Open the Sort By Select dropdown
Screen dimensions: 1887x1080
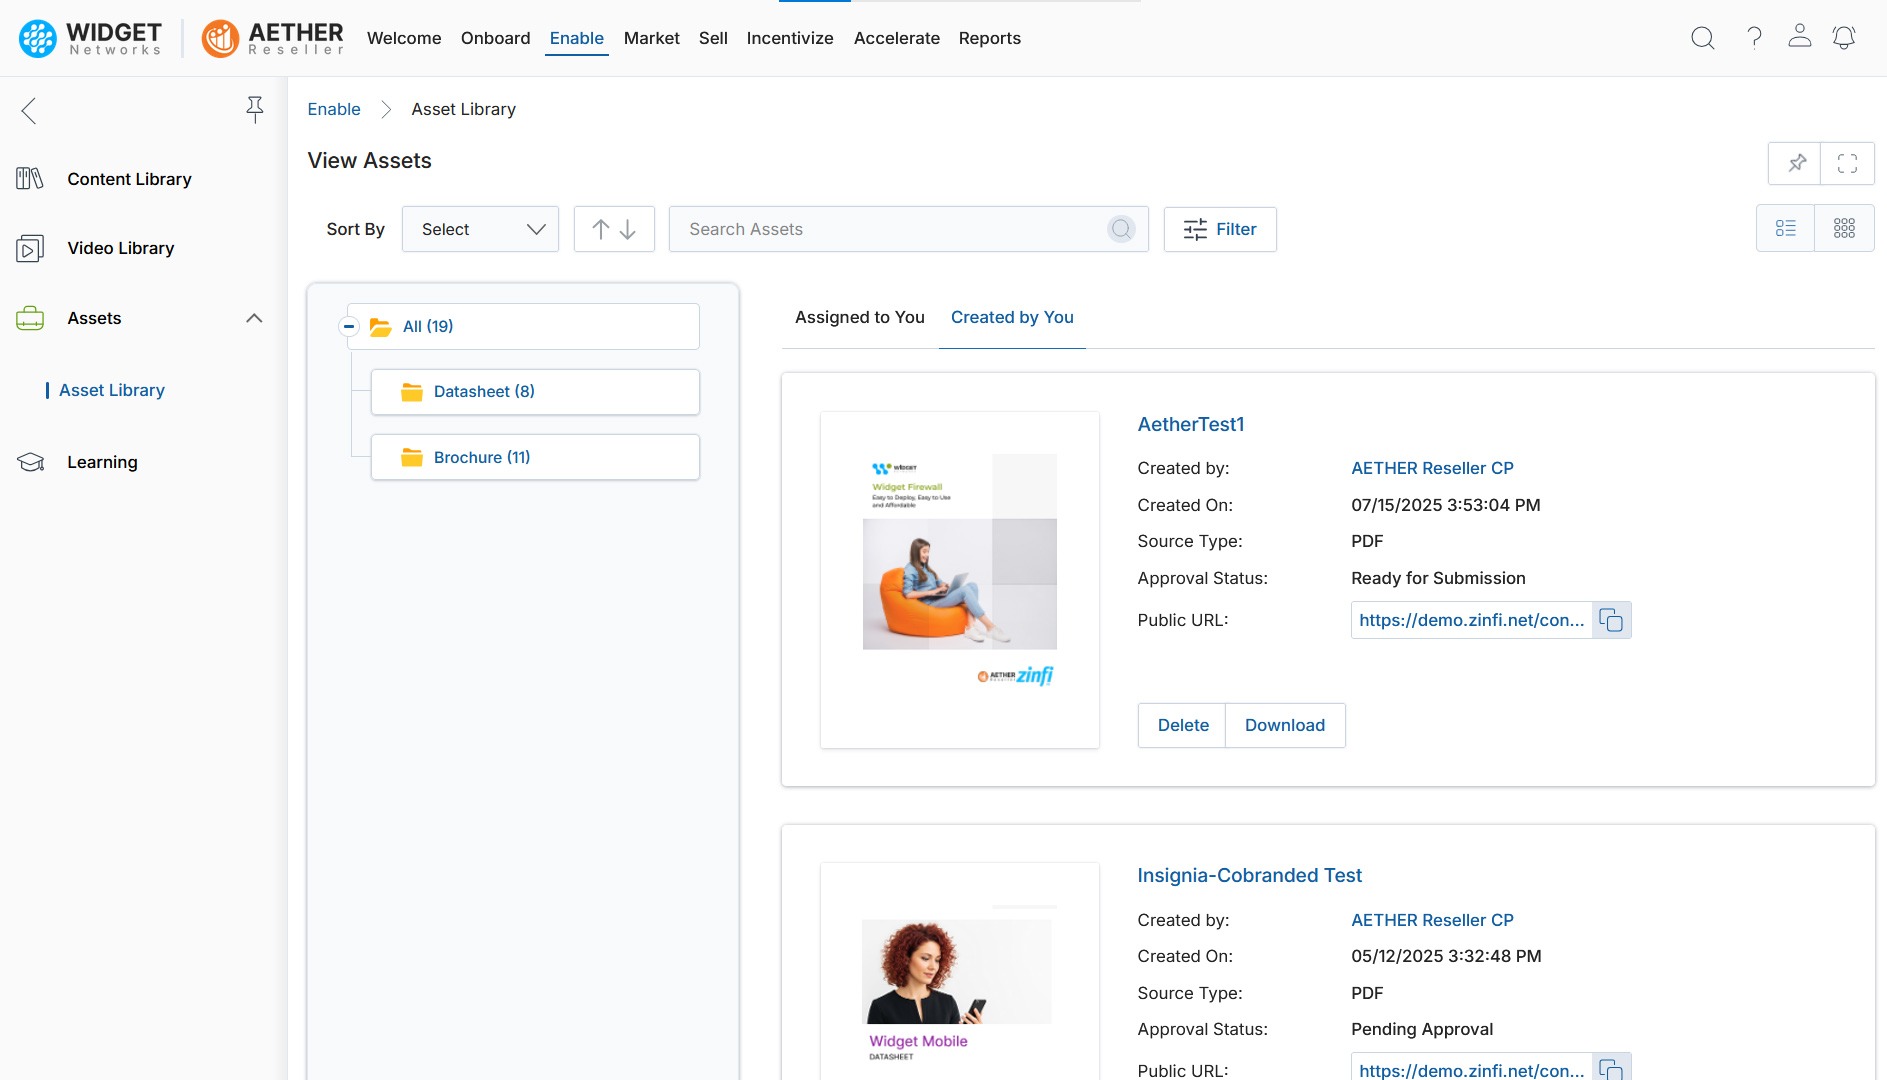pyautogui.click(x=480, y=229)
